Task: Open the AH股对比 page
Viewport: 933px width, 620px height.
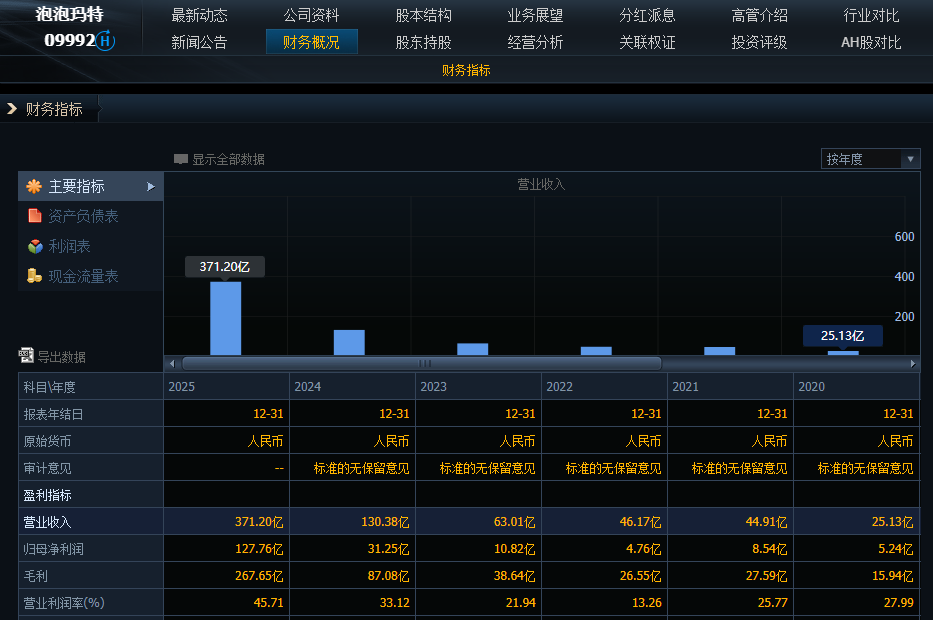Action: 871,42
